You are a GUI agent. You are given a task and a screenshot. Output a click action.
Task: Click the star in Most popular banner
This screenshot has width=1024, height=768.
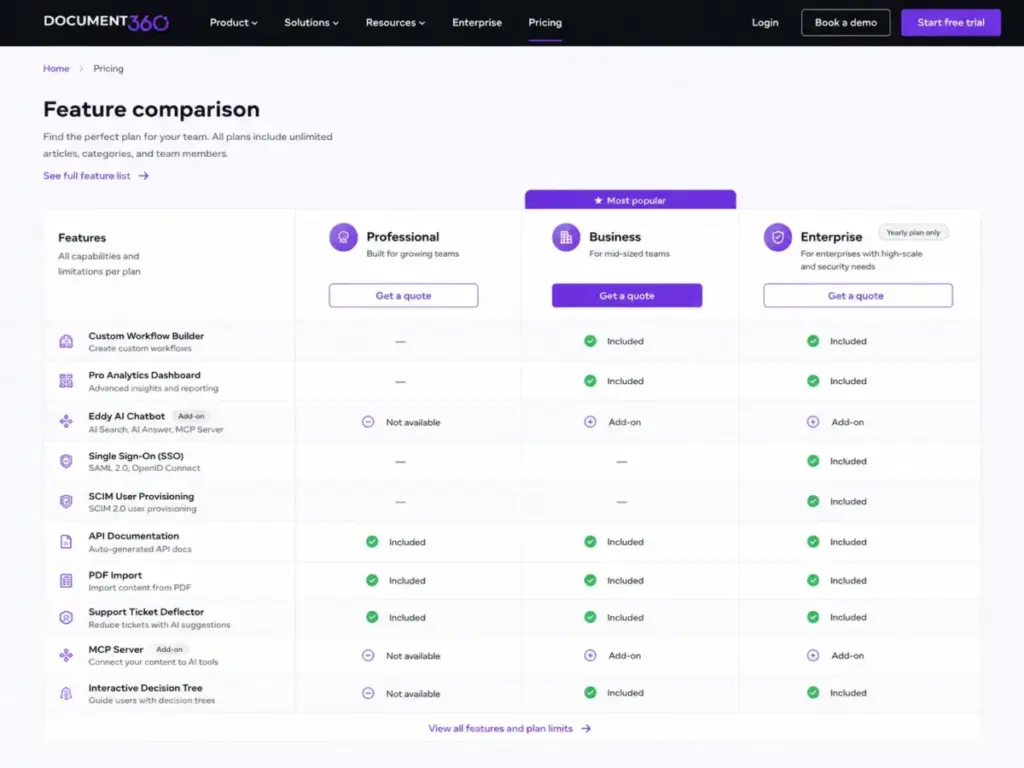(x=598, y=200)
